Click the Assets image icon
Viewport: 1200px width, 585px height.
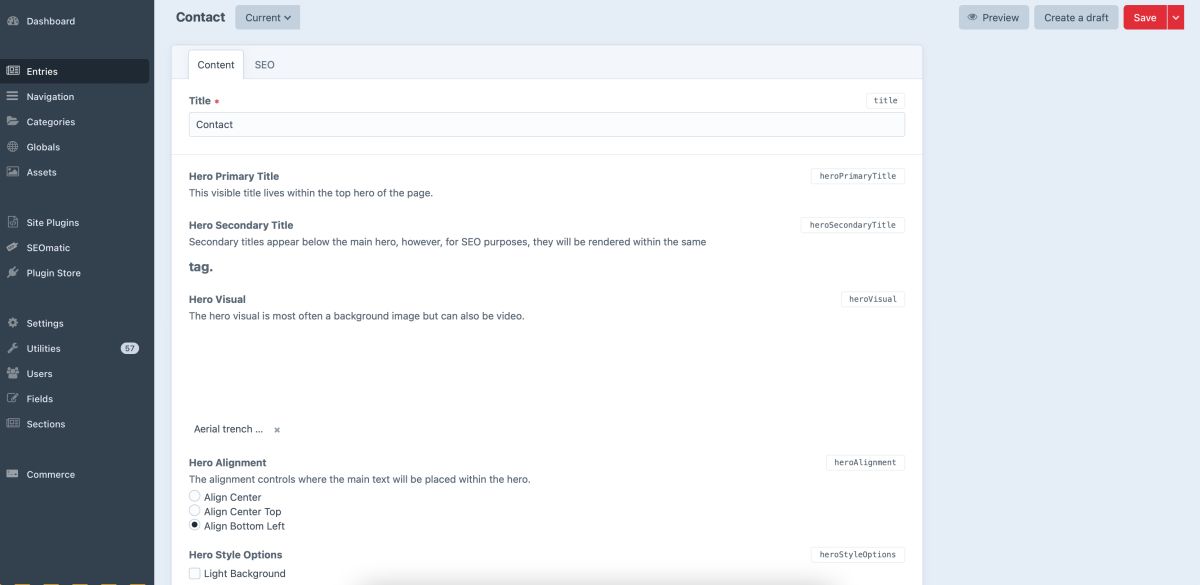point(13,171)
